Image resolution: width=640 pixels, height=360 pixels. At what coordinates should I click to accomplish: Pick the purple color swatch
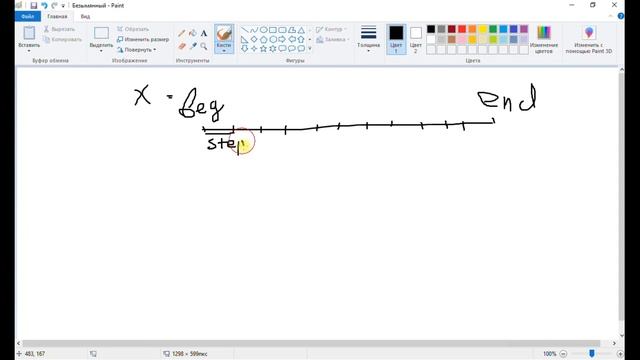pyautogui.click(x=524, y=29)
